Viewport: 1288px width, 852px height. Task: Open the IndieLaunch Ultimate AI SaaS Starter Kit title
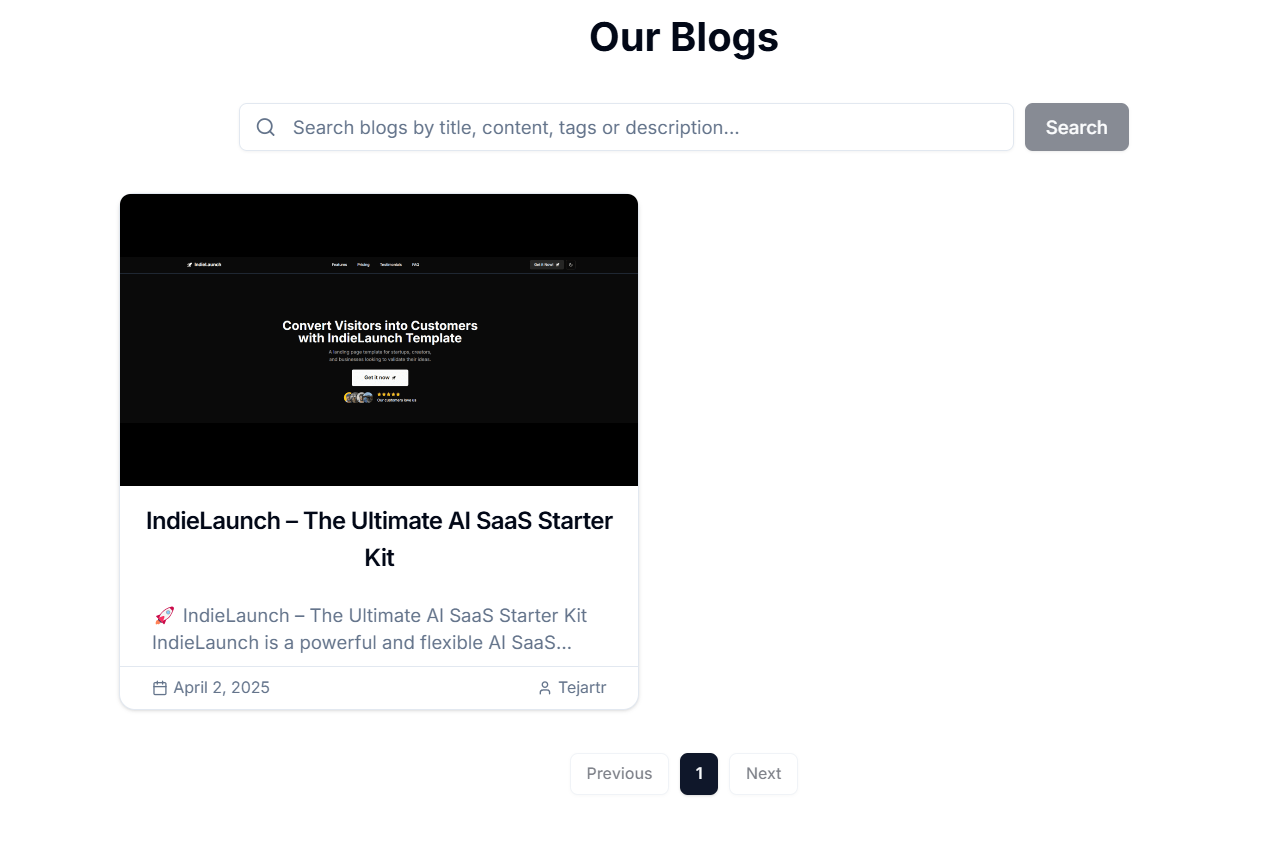[x=379, y=539]
